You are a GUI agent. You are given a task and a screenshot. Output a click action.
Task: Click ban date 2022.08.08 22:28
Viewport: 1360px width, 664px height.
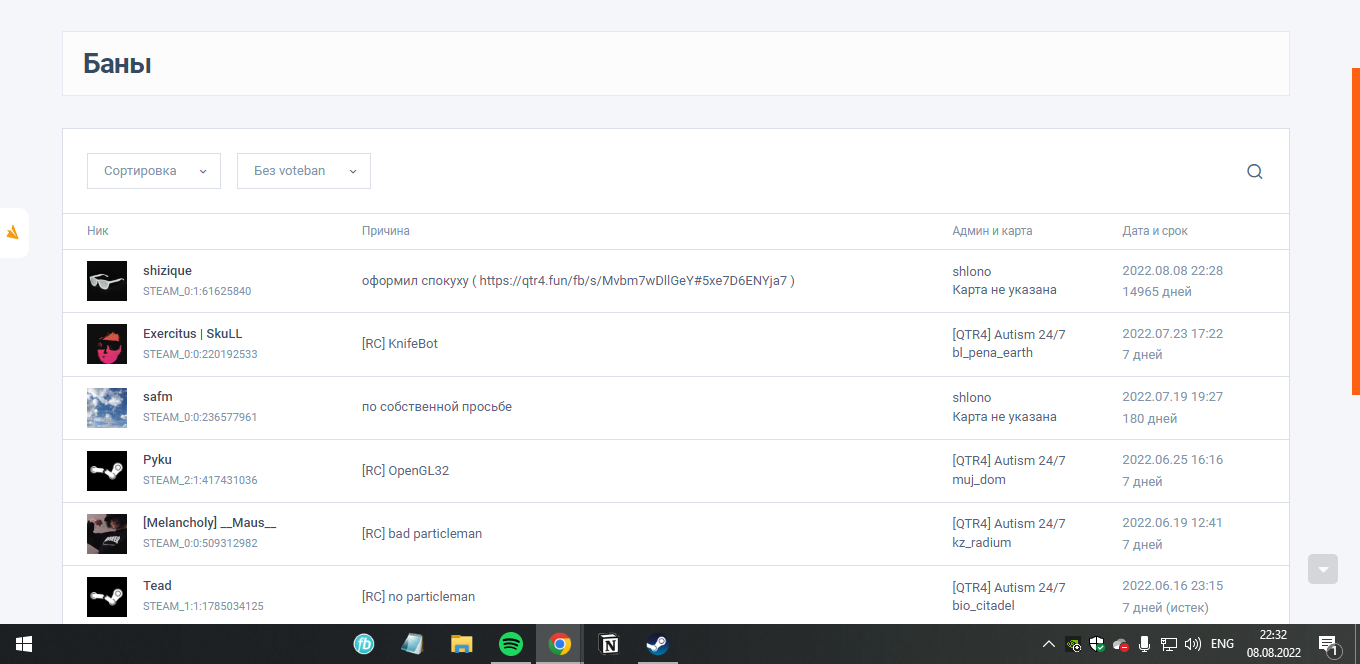[x=1172, y=271]
